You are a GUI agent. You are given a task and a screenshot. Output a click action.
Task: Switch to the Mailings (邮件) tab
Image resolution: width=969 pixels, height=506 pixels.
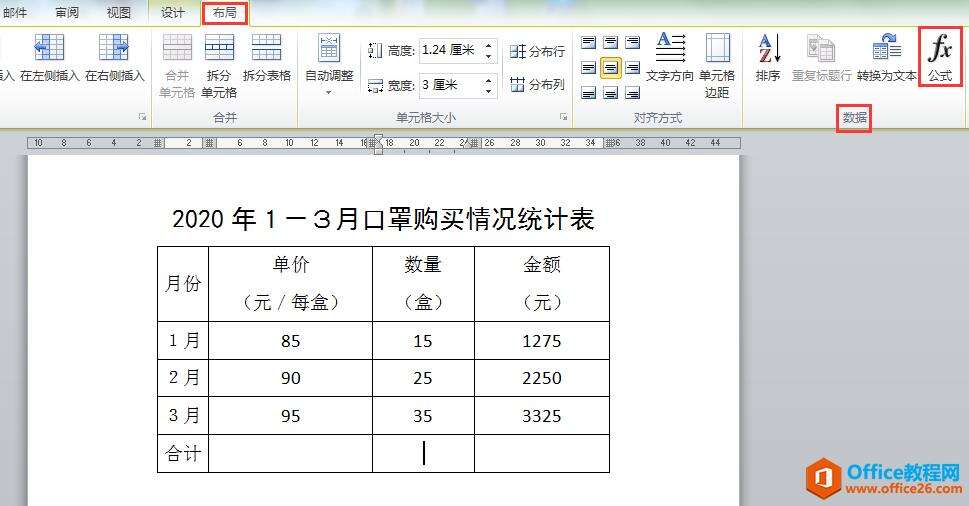(x=15, y=12)
